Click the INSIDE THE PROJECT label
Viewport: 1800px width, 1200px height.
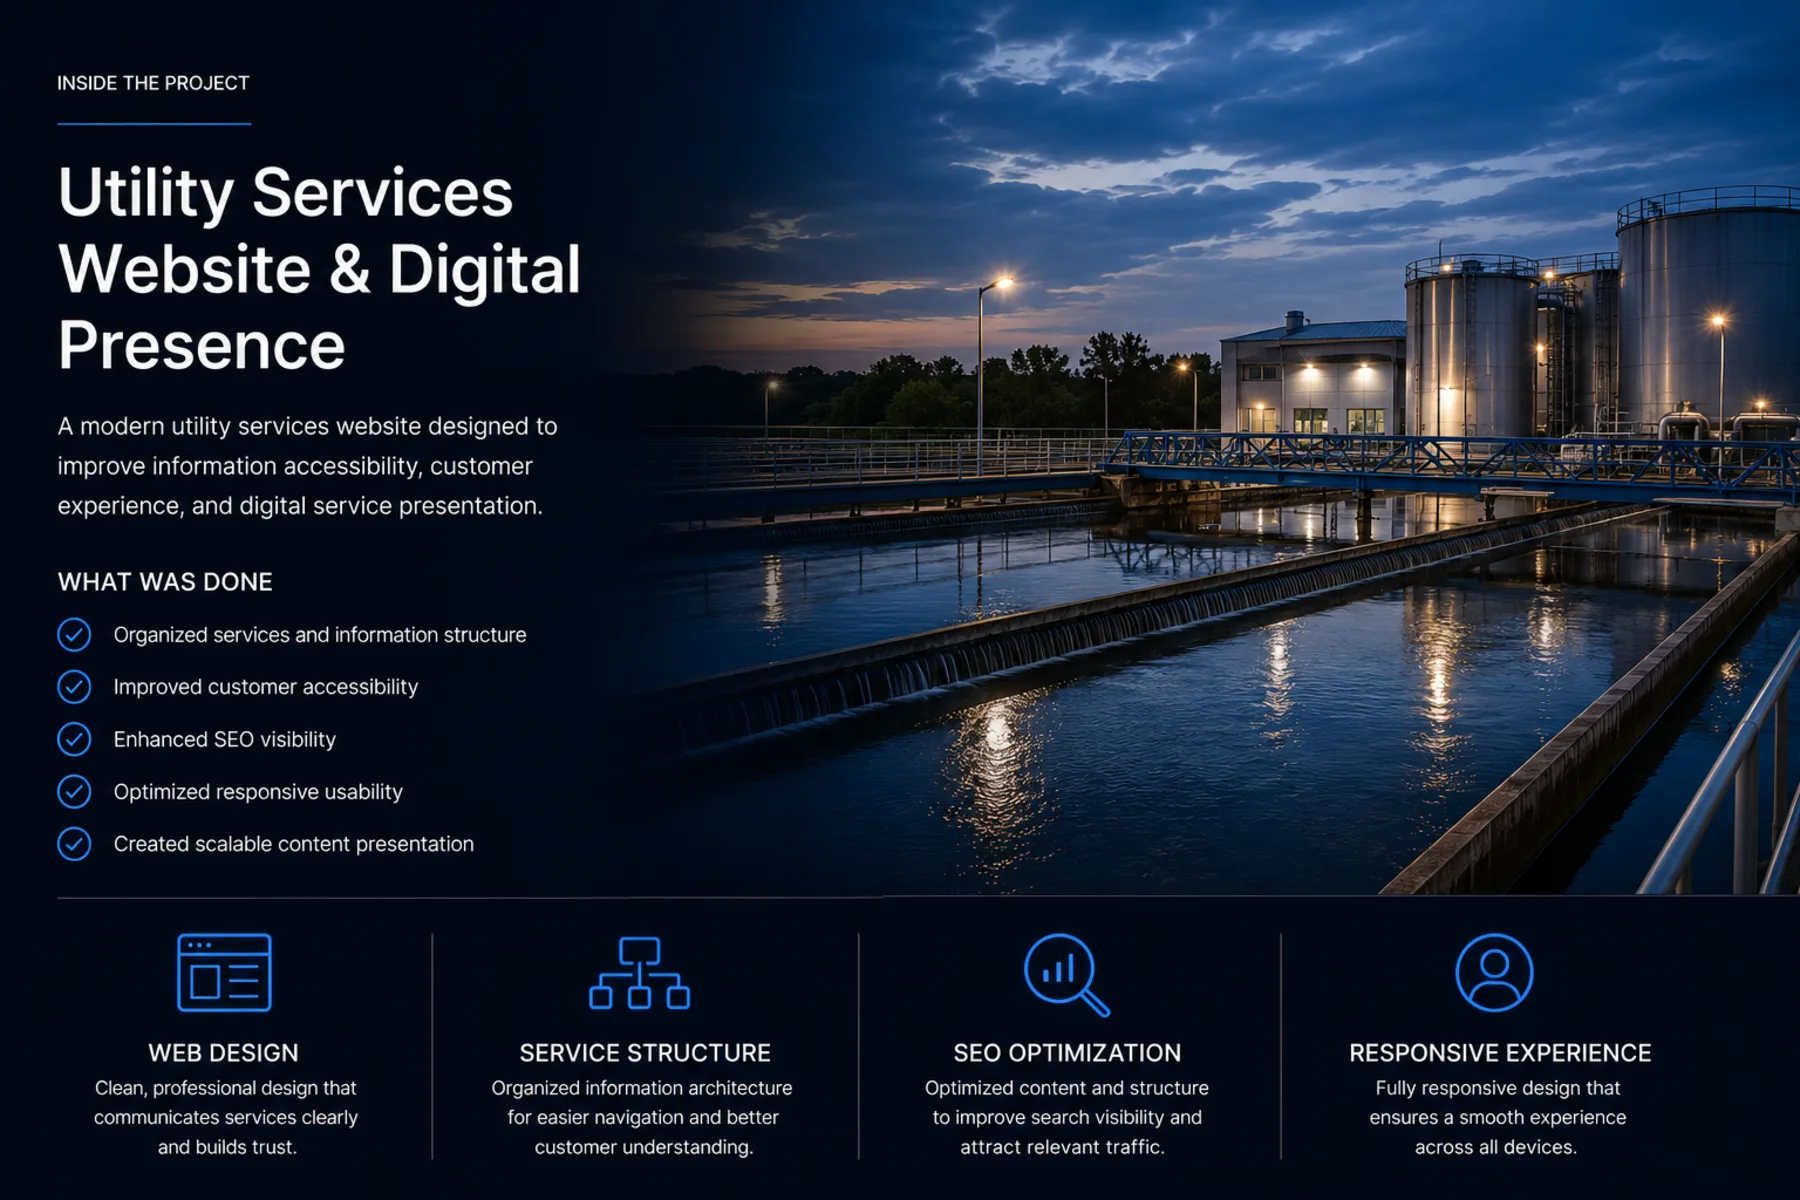coord(153,83)
